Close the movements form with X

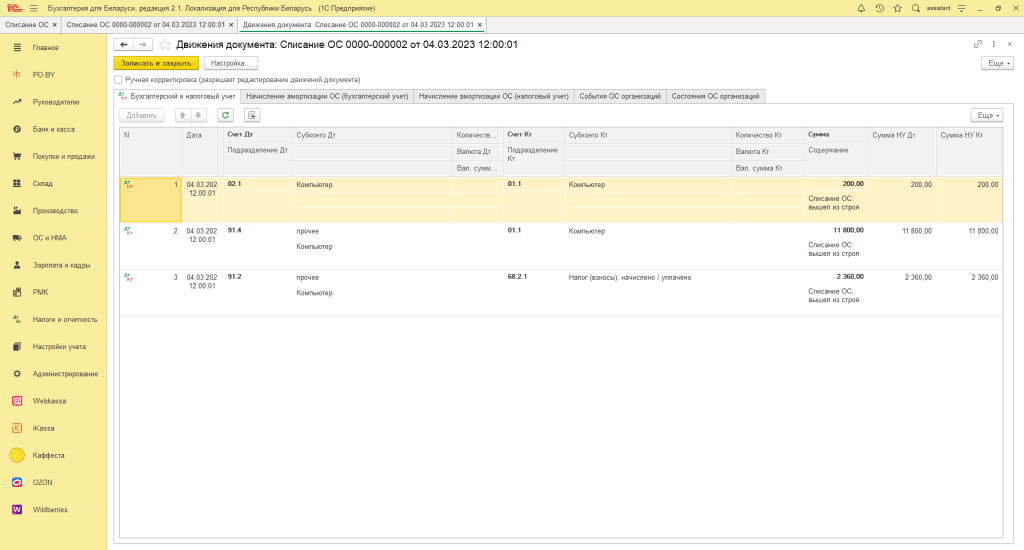pyautogui.click(x=1010, y=44)
